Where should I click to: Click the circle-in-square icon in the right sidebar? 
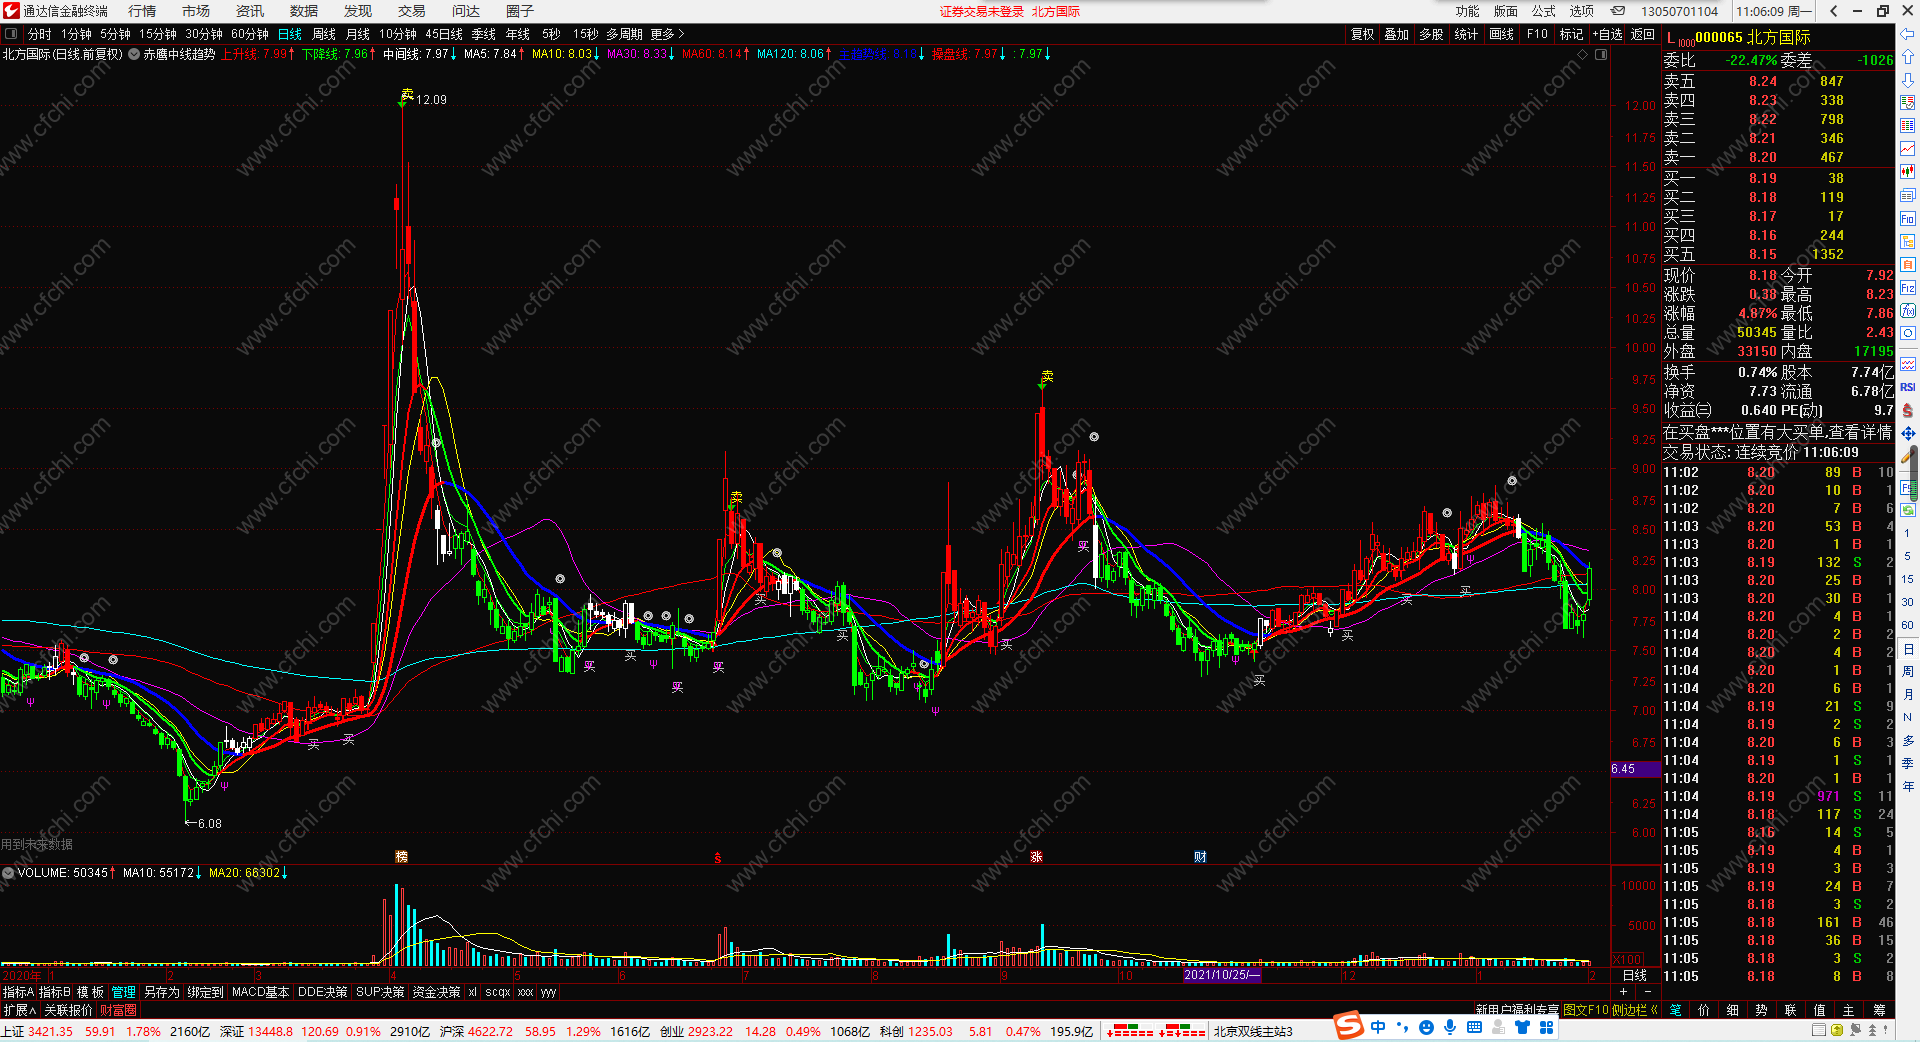tap(1908, 334)
